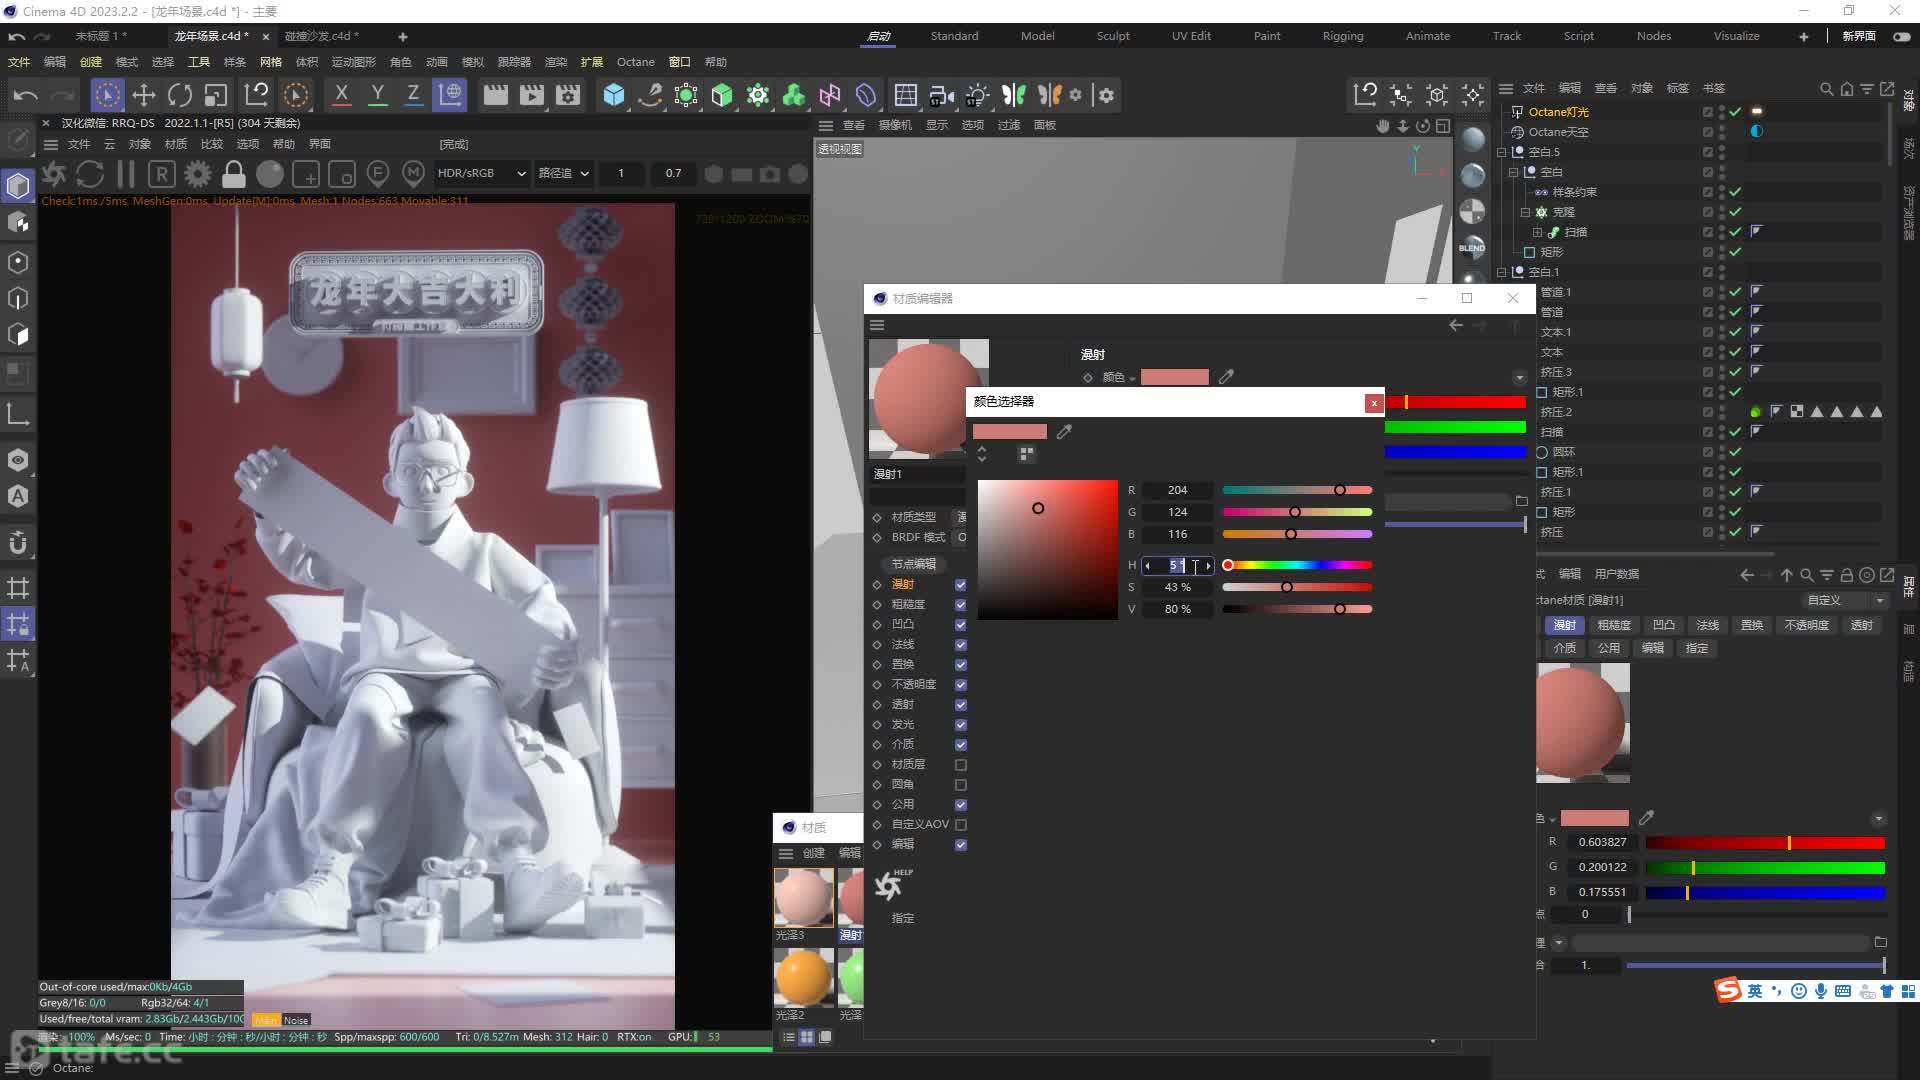Click the eyedropper in the color picker dialog
This screenshot has width=1920, height=1080.
click(x=1064, y=432)
